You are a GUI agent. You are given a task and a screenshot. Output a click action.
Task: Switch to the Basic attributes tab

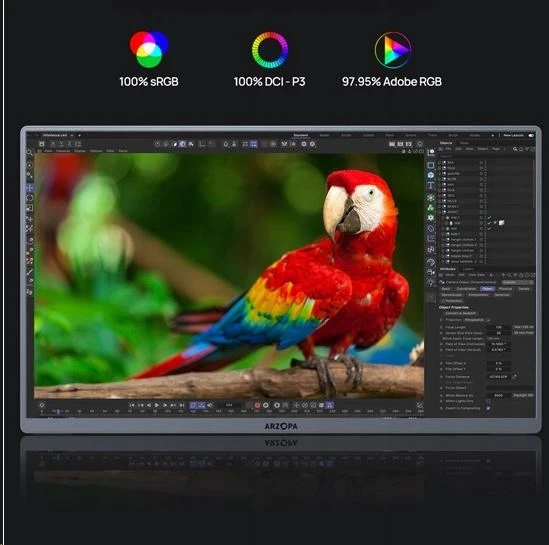446,289
